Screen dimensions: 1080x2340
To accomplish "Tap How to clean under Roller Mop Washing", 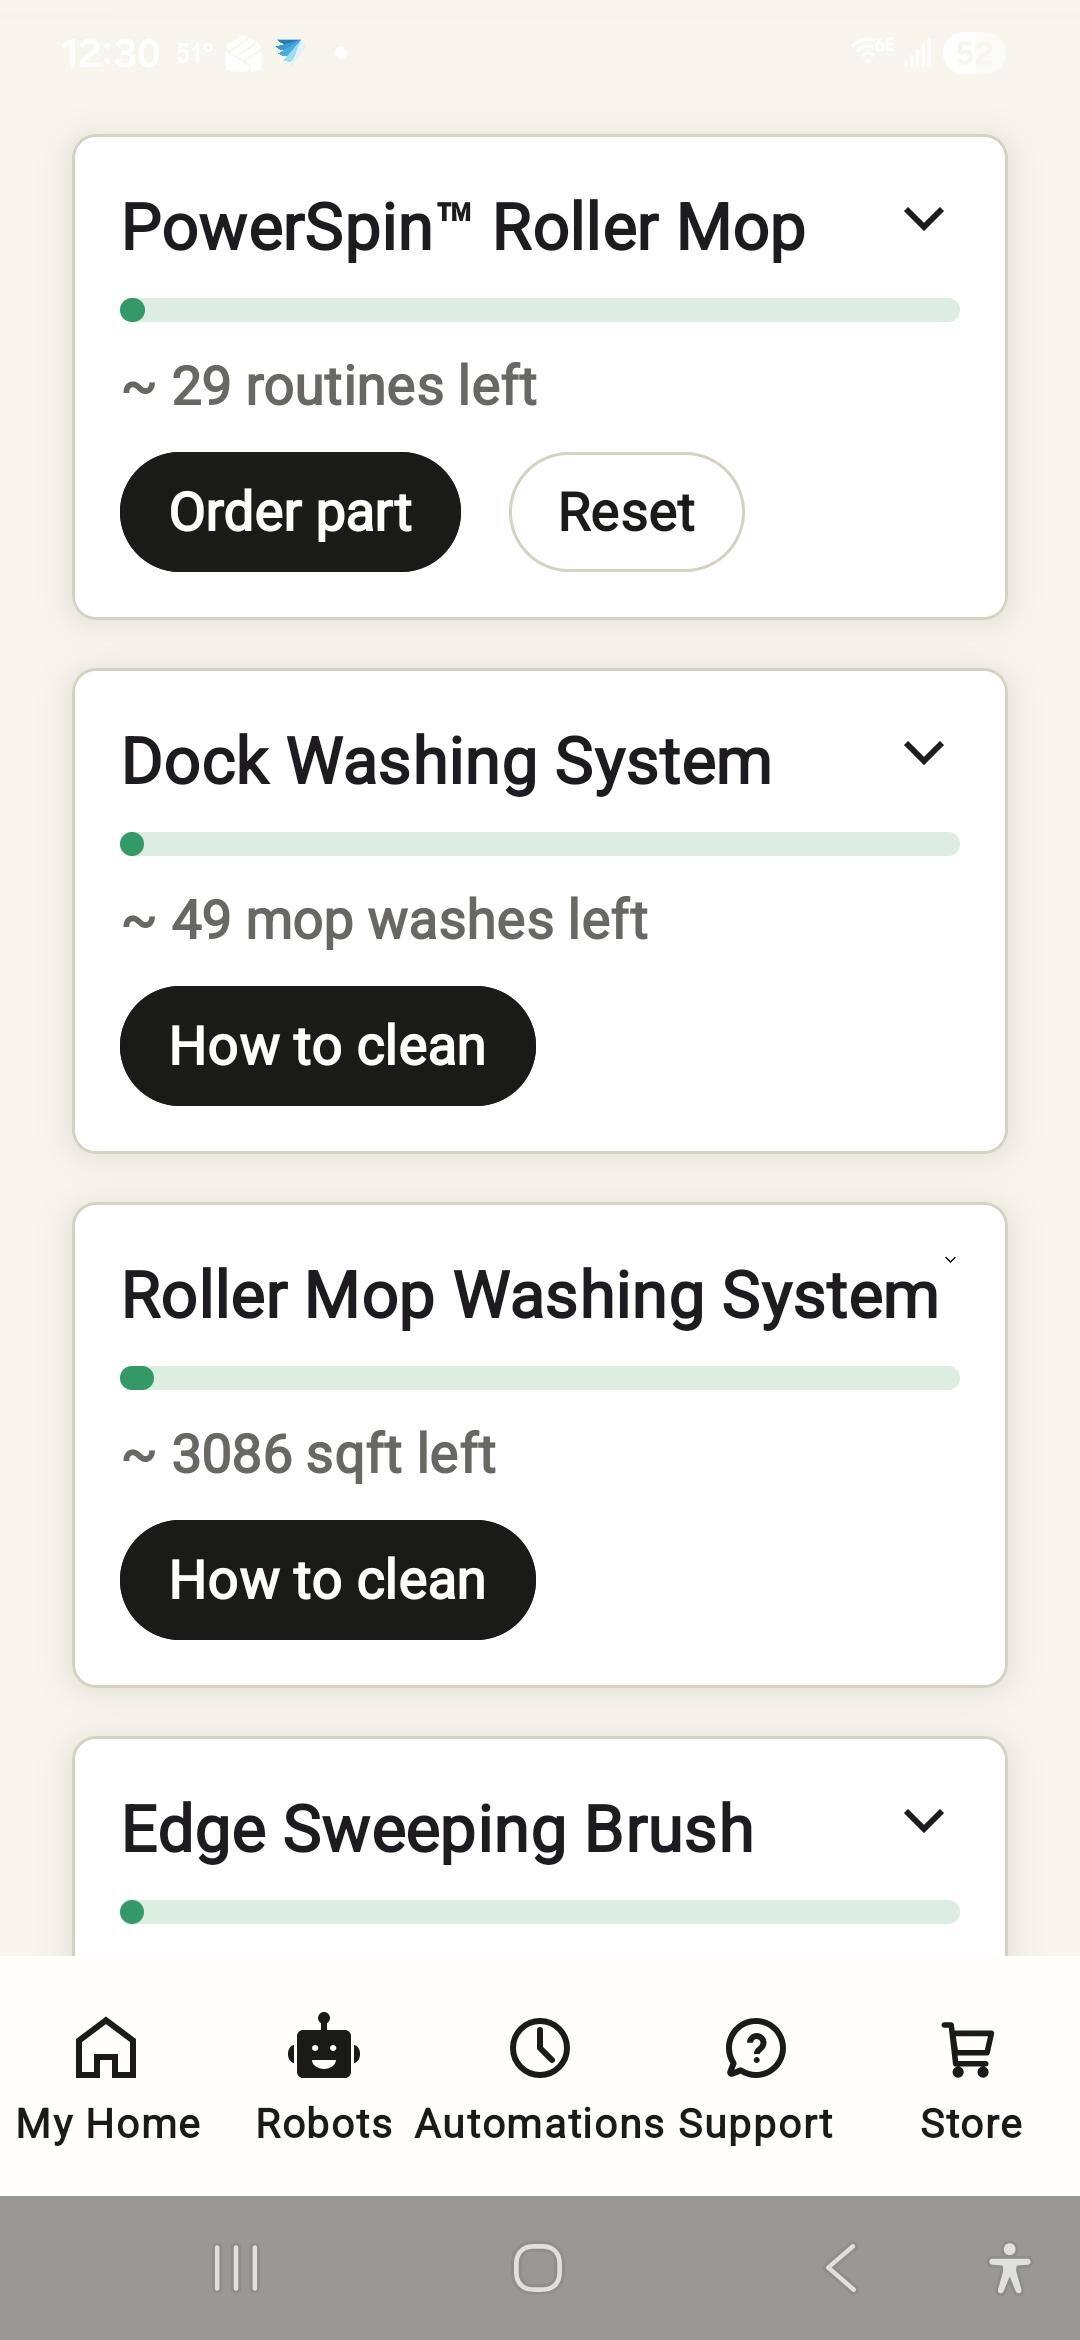I will [x=327, y=1580].
